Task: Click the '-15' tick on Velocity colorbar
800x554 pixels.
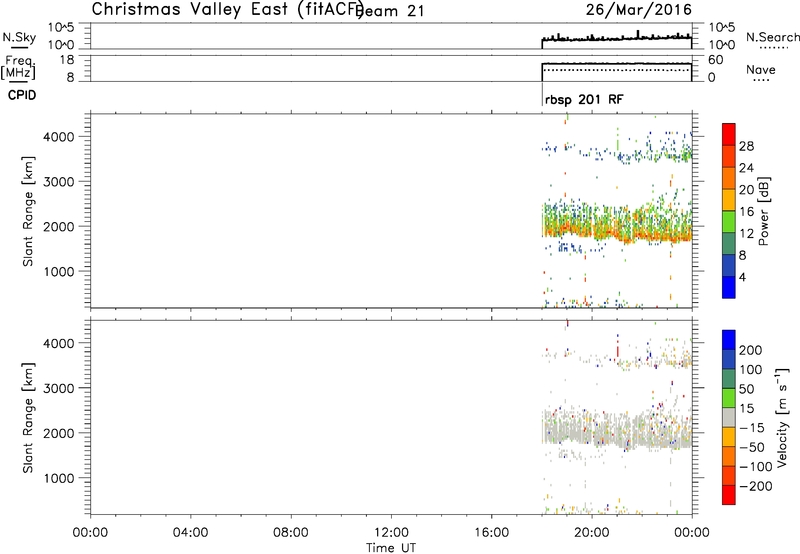Action: (752, 427)
